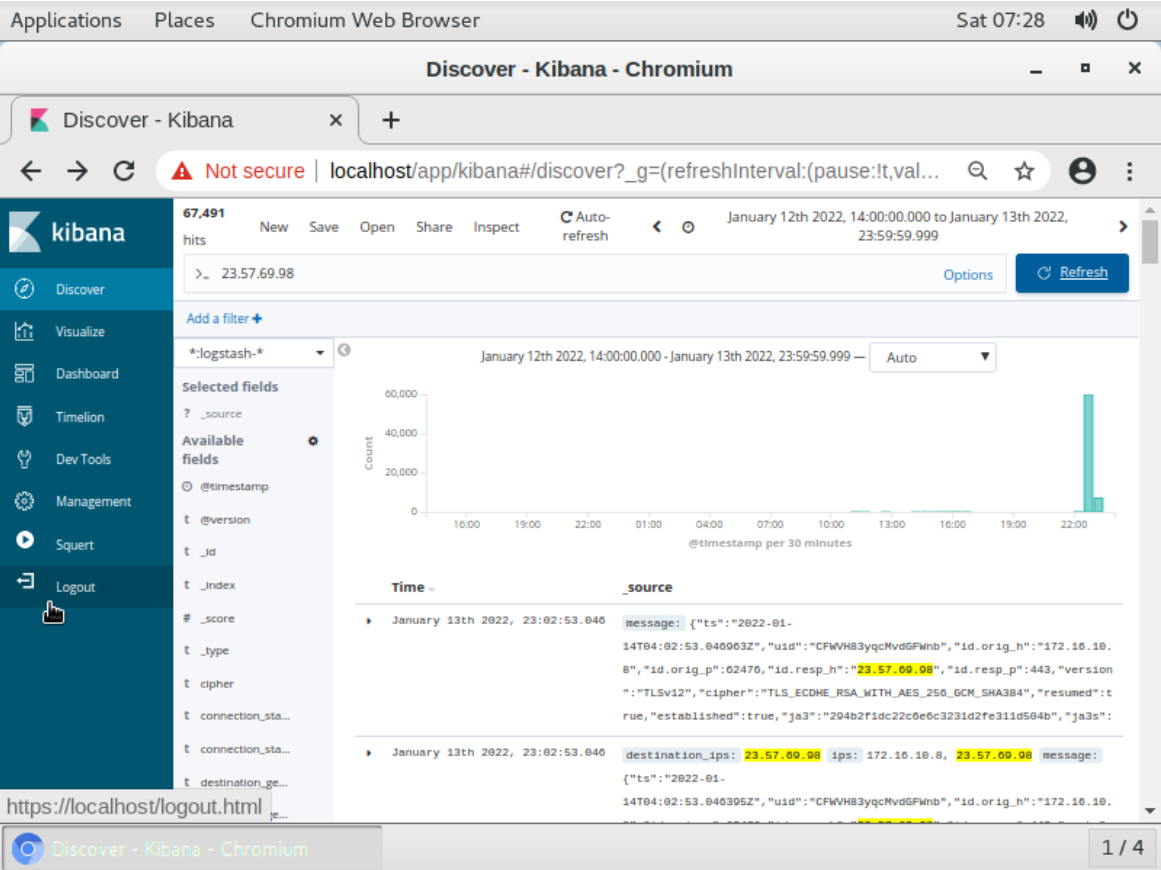Open the Dashboard icon in sidebar
Image resolution: width=1161 pixels, height=870 pixels.
(x=24, y=373)
